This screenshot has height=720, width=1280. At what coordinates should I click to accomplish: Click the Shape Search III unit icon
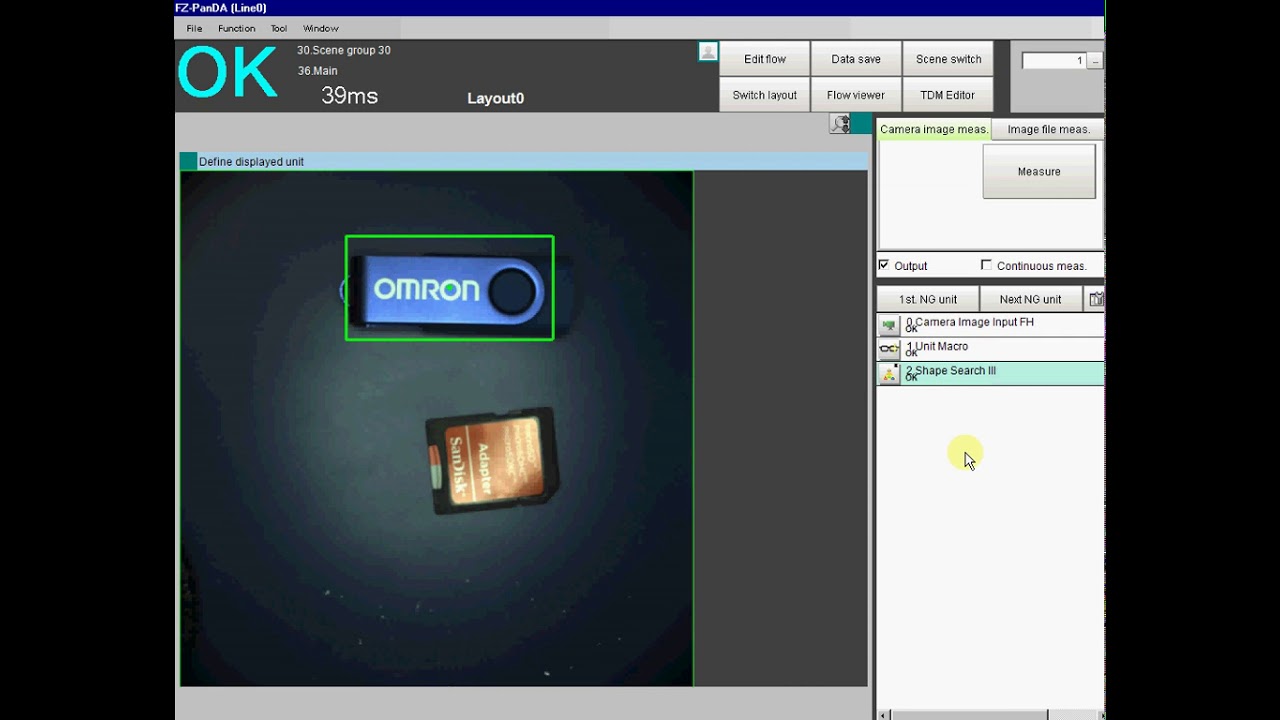[889, 373]
